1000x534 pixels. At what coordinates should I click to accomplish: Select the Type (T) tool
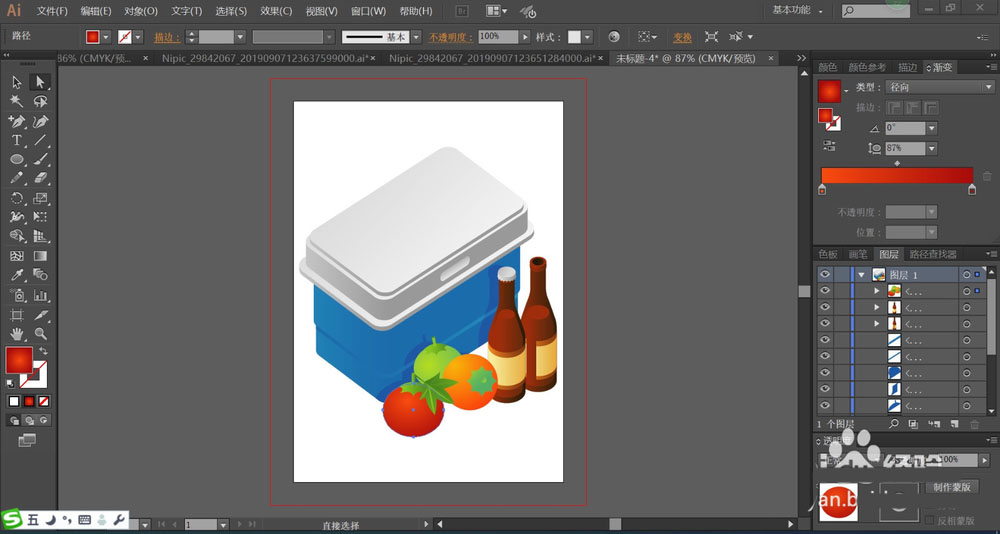[17, 140]
